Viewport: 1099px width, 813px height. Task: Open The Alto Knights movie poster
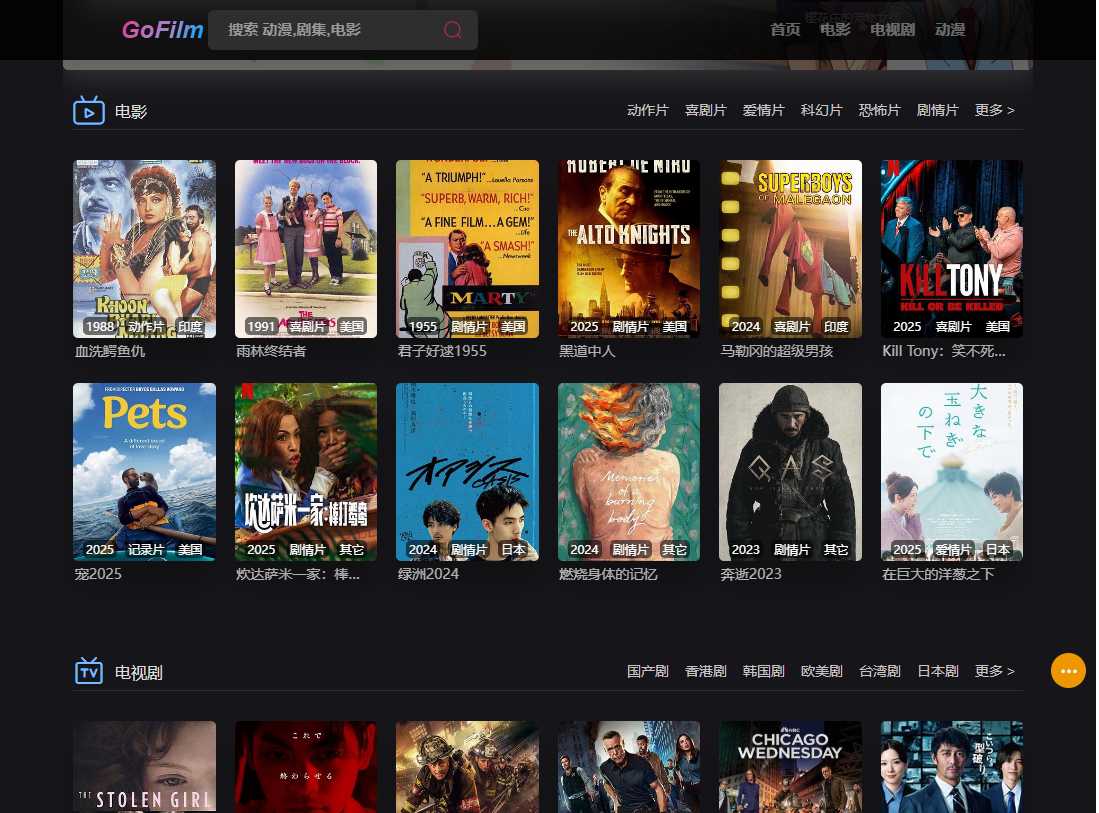click(628, 248)
